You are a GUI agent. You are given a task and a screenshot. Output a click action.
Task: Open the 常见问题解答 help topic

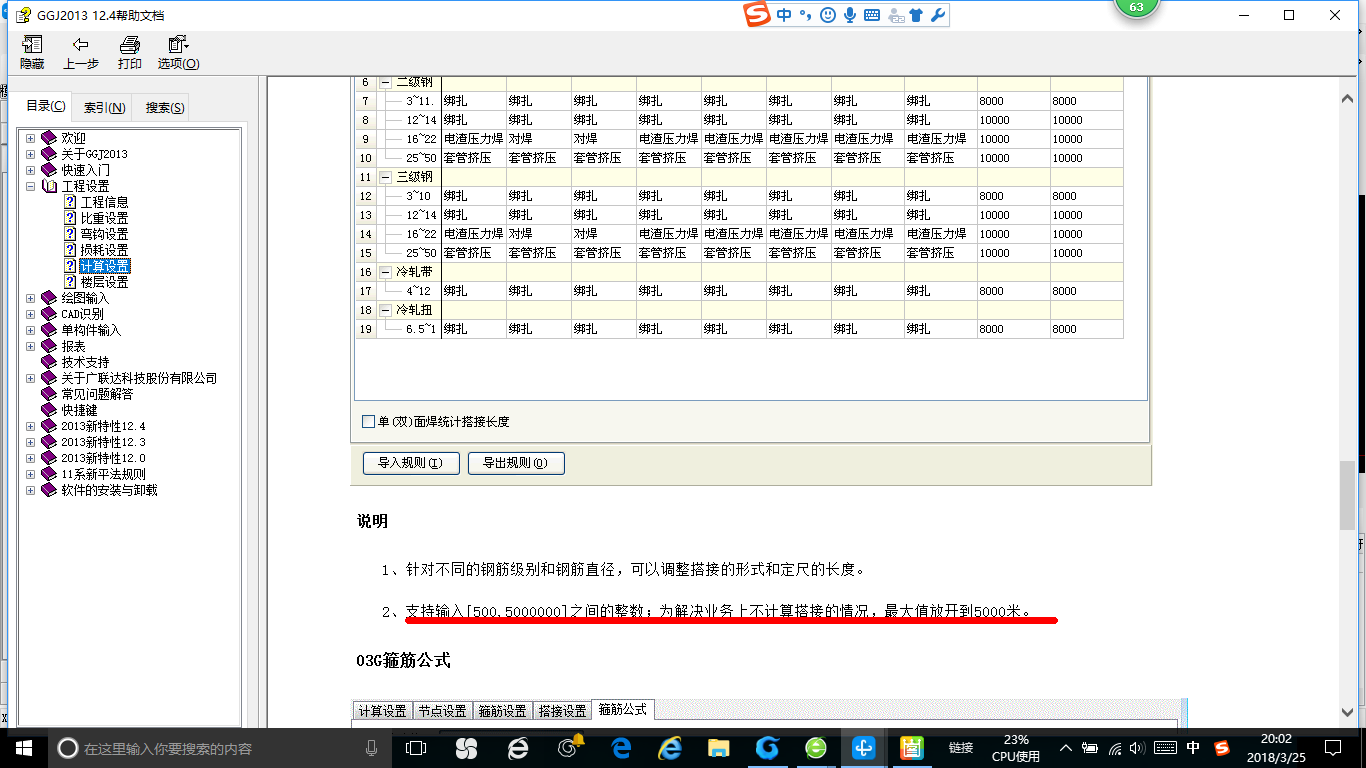[x=97, y=394]
